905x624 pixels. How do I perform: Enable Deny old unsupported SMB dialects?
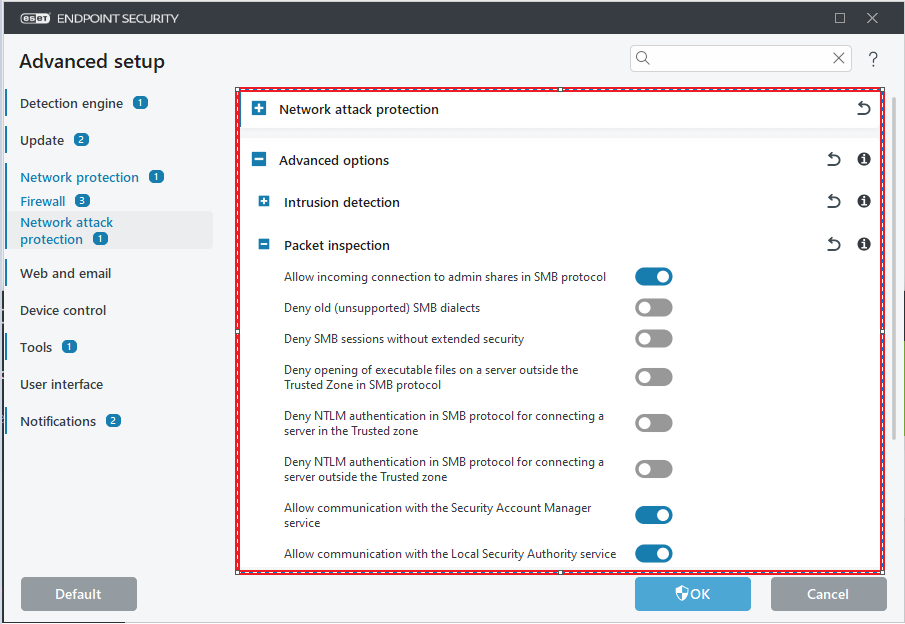click(653, 308)
